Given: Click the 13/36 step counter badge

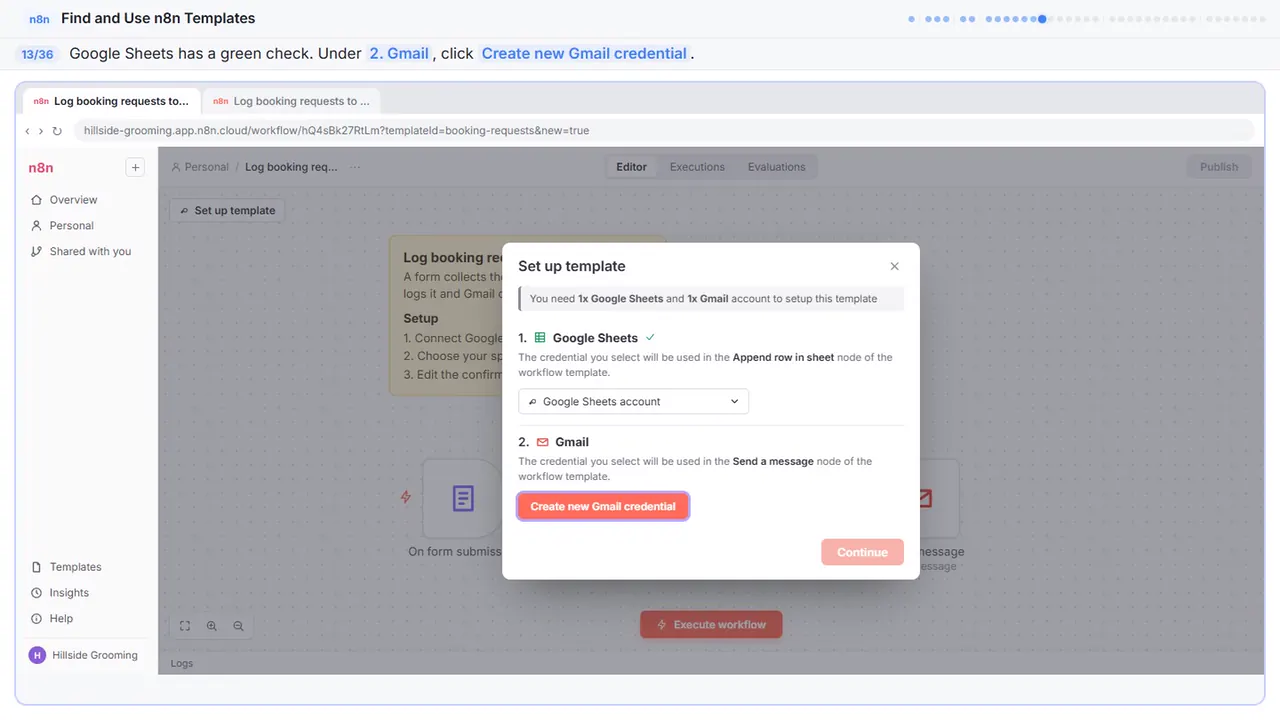Looking at the screenshot, I should [37, 54].
